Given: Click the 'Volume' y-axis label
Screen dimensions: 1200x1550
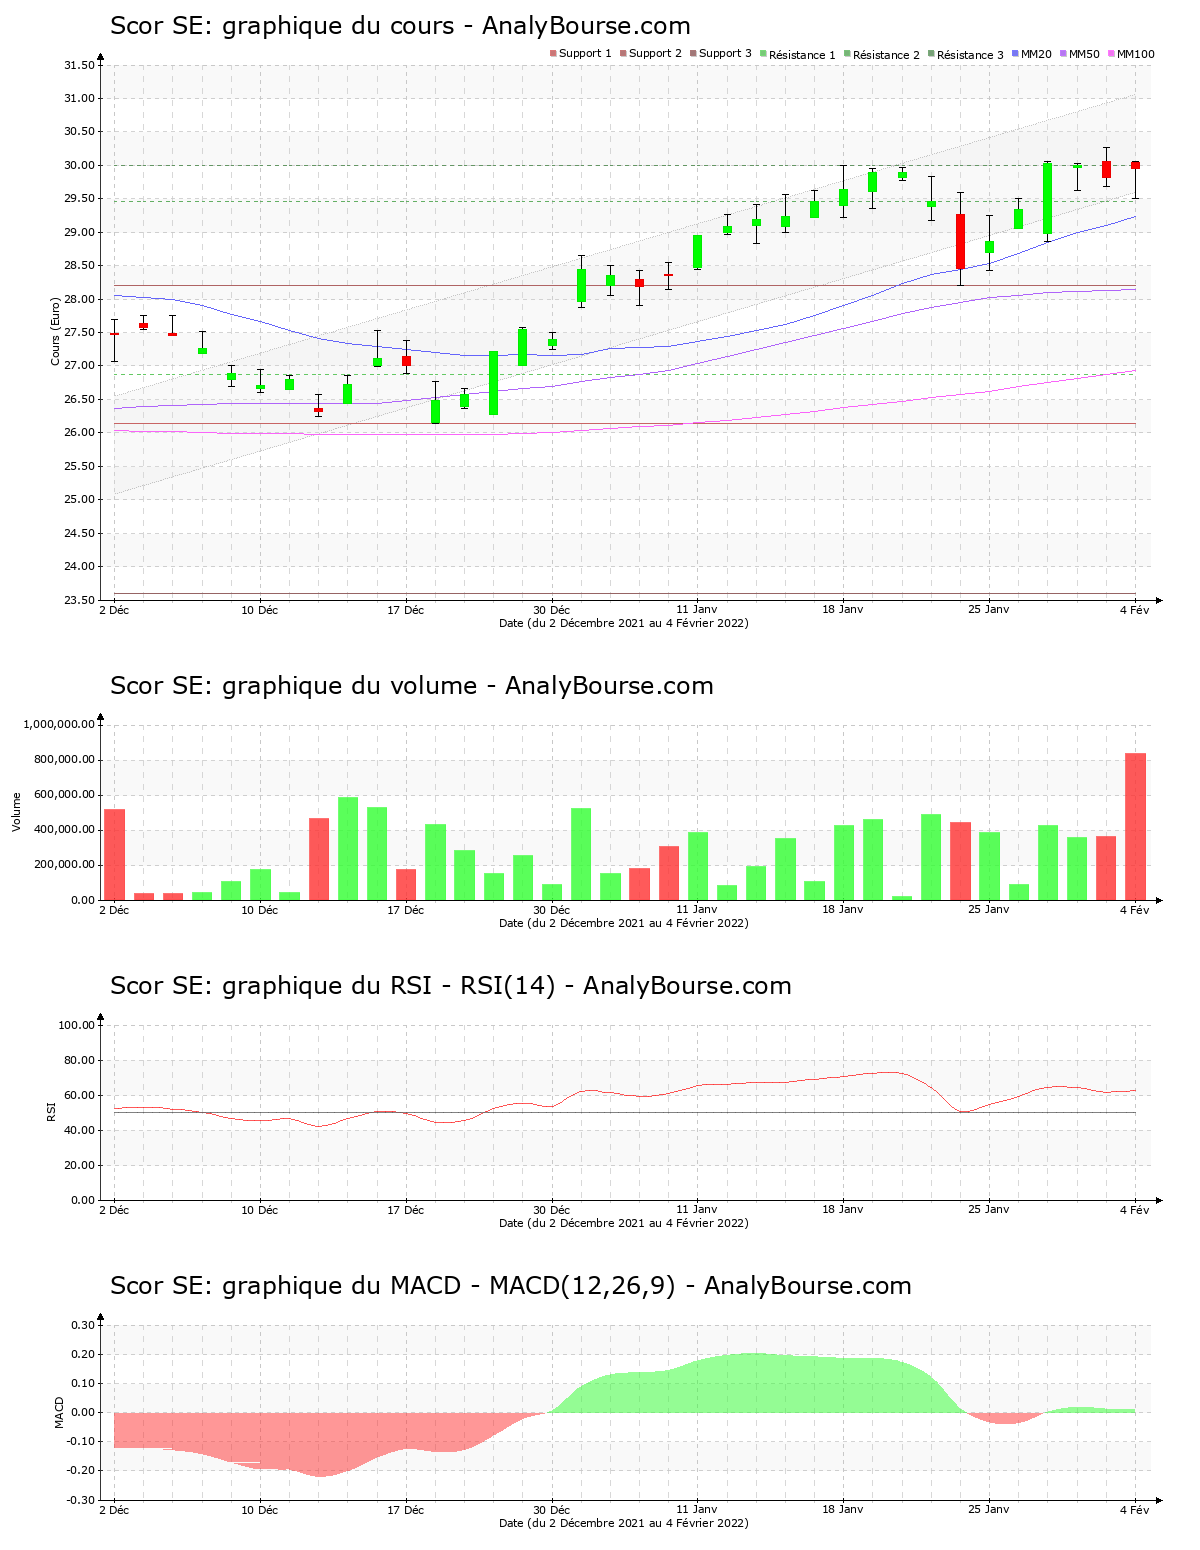Looking at the screenshot, I should click(x=16, y=812).
